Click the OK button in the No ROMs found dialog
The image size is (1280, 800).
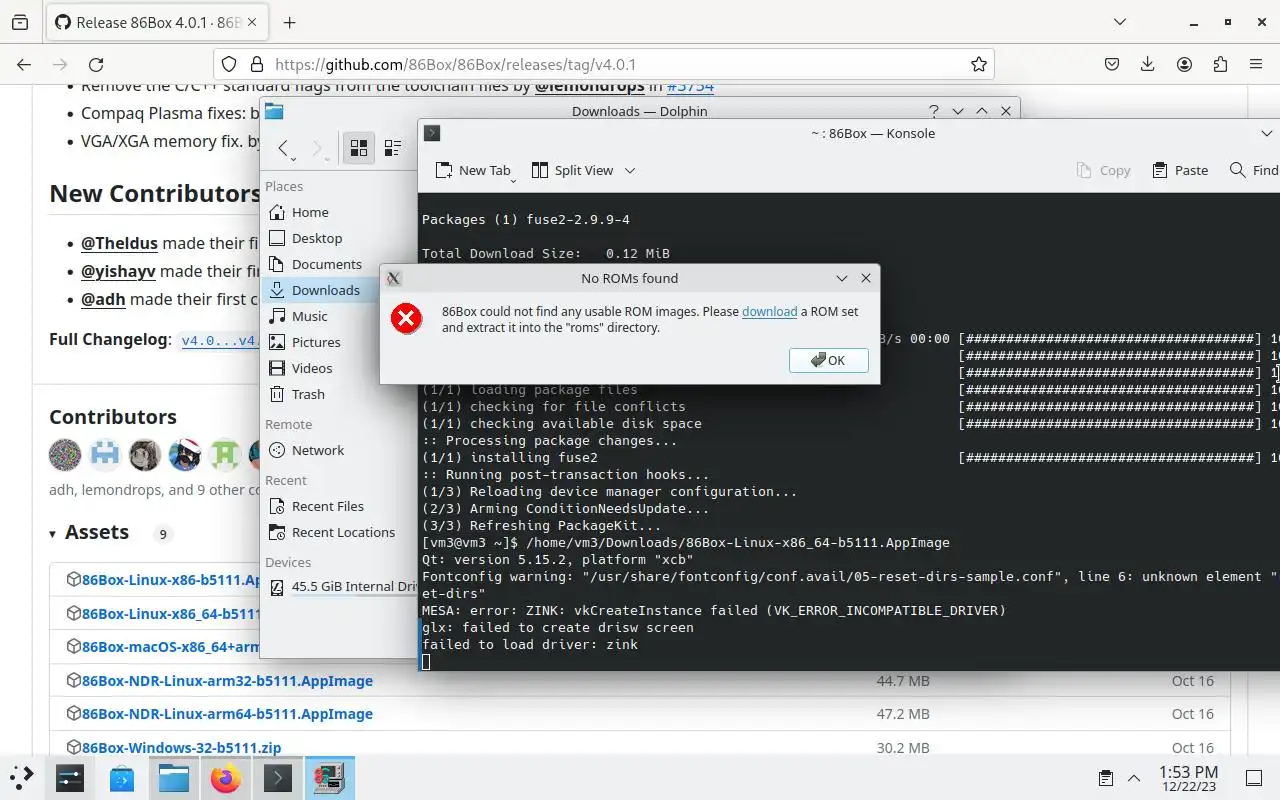click(828, 360)
